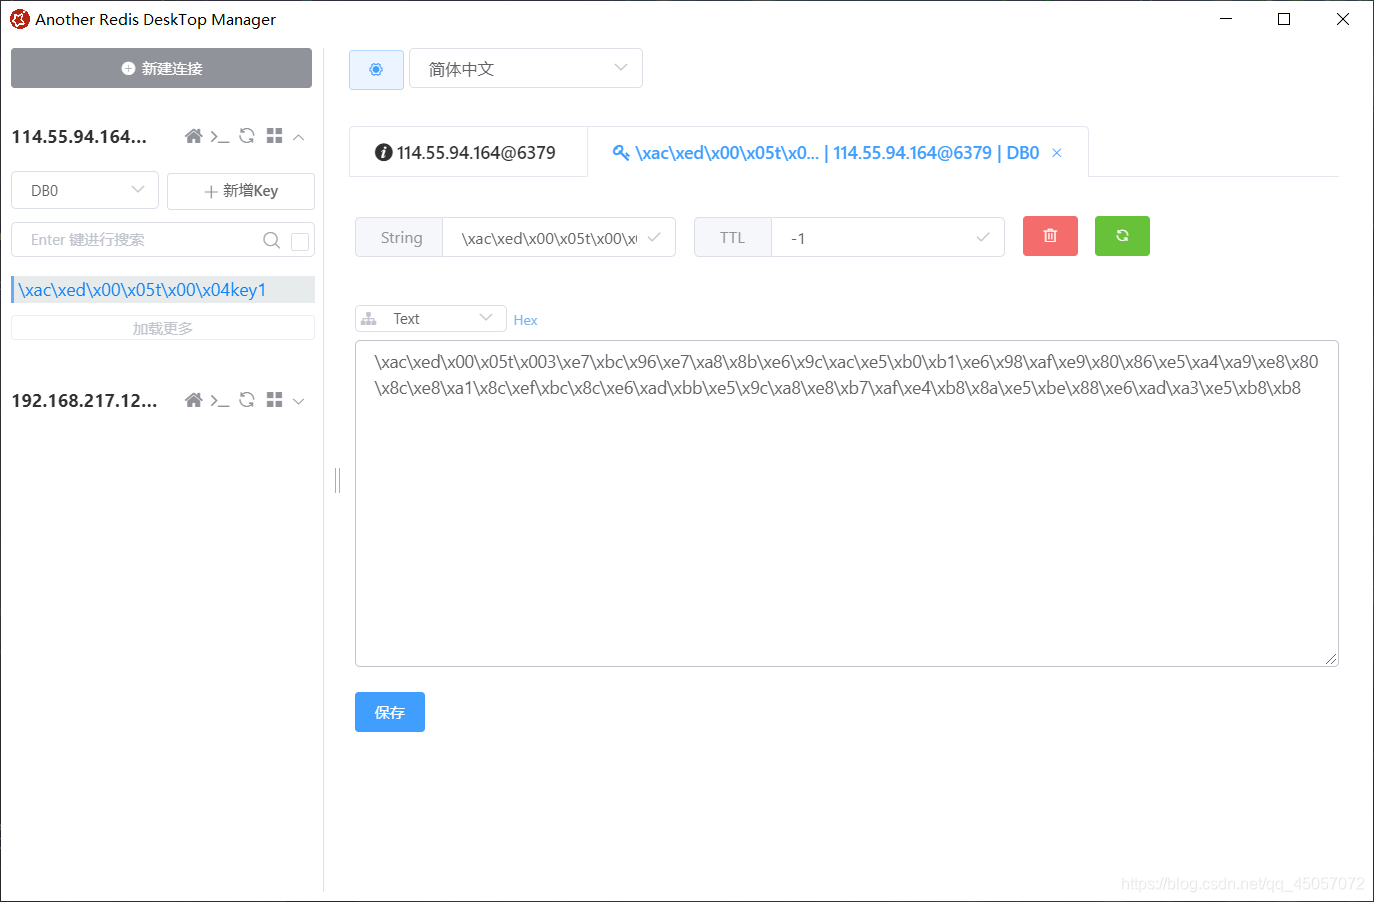1374x902 pixels.
Task: Click the app logo in title bar
Action: 20,19
